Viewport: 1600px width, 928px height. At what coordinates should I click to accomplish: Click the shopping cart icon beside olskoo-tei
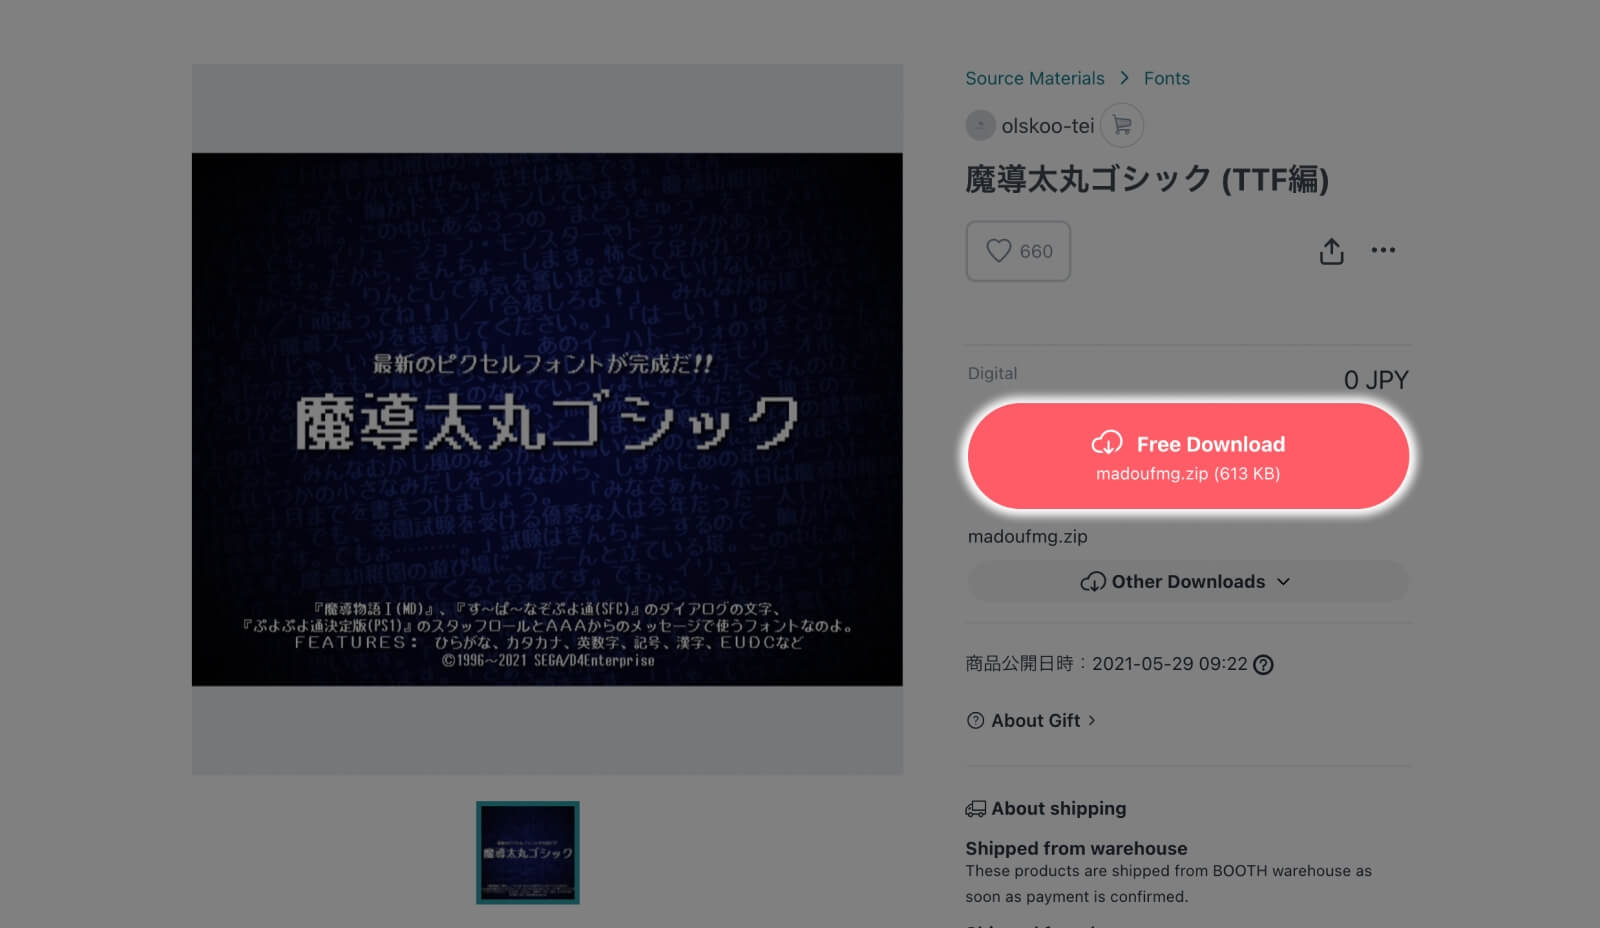1122,125
